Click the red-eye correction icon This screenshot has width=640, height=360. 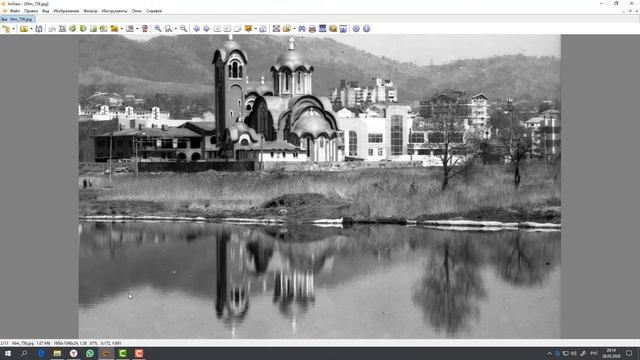click(144, 29)
